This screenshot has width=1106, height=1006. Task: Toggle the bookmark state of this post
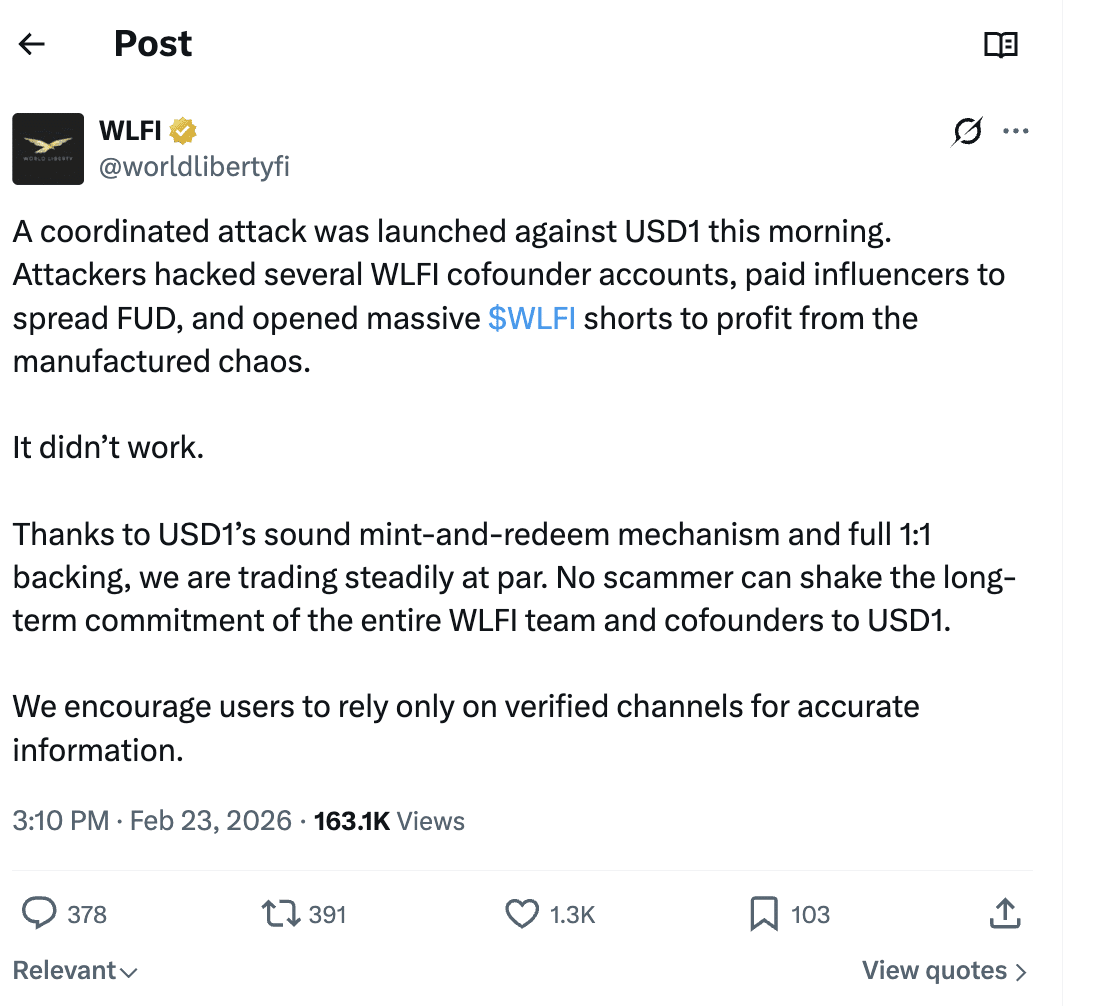[x=765, y=913]
